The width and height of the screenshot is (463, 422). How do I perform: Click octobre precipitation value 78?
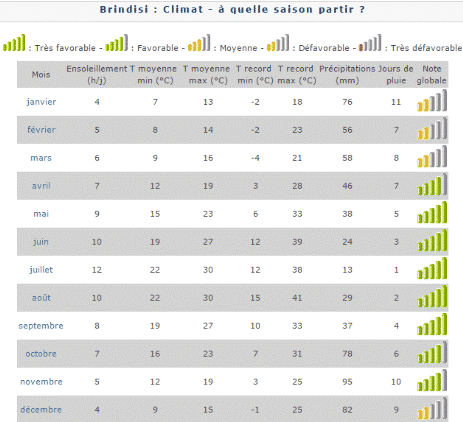[347, 354]
